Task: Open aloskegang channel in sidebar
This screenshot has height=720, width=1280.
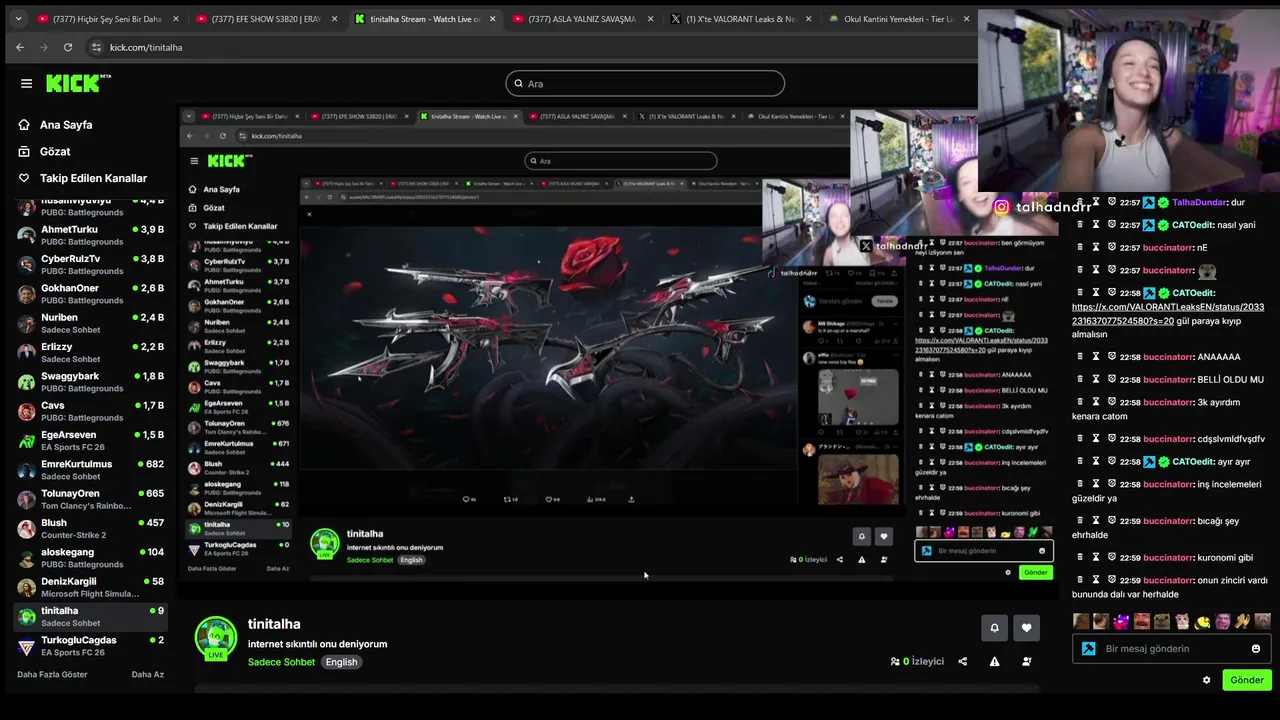Action: pos(90,558)
